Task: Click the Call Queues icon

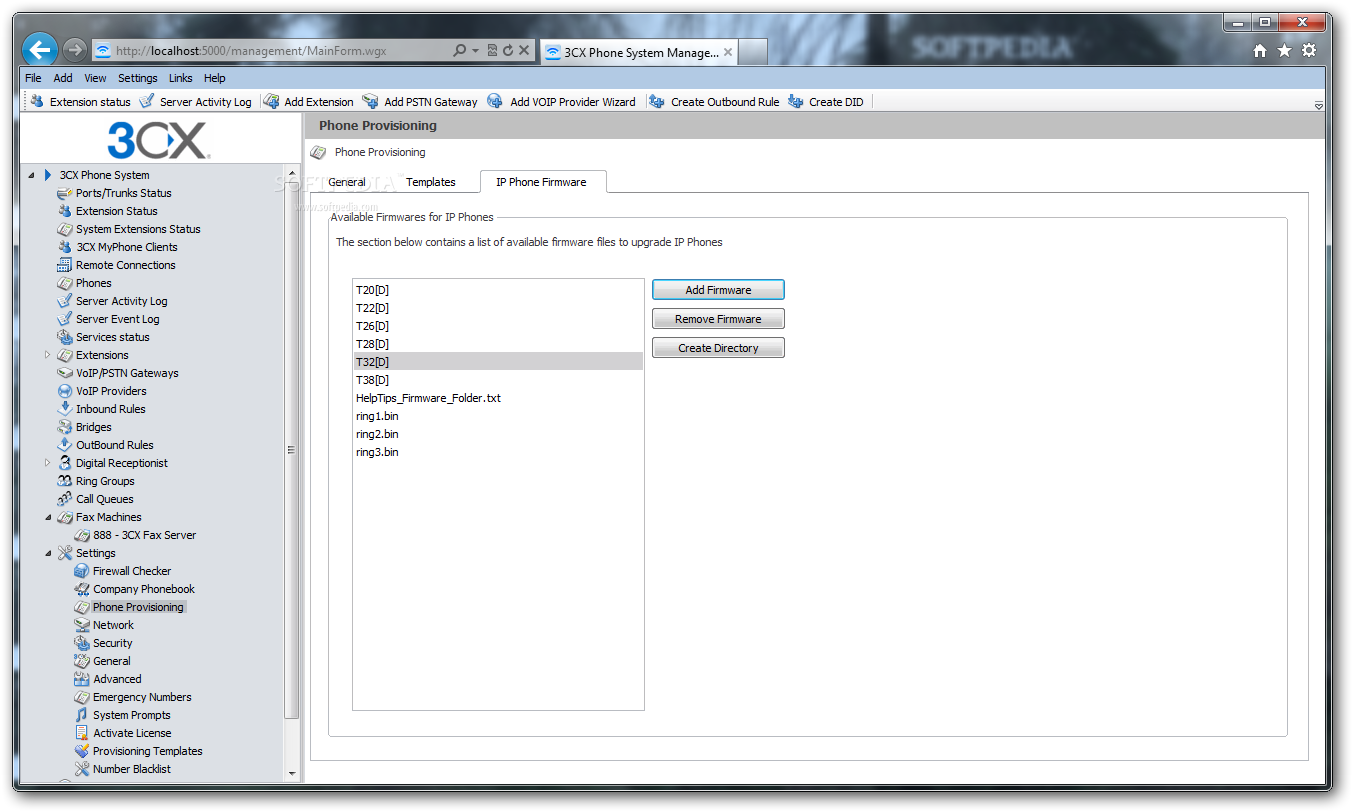Action: click(65, 499)
